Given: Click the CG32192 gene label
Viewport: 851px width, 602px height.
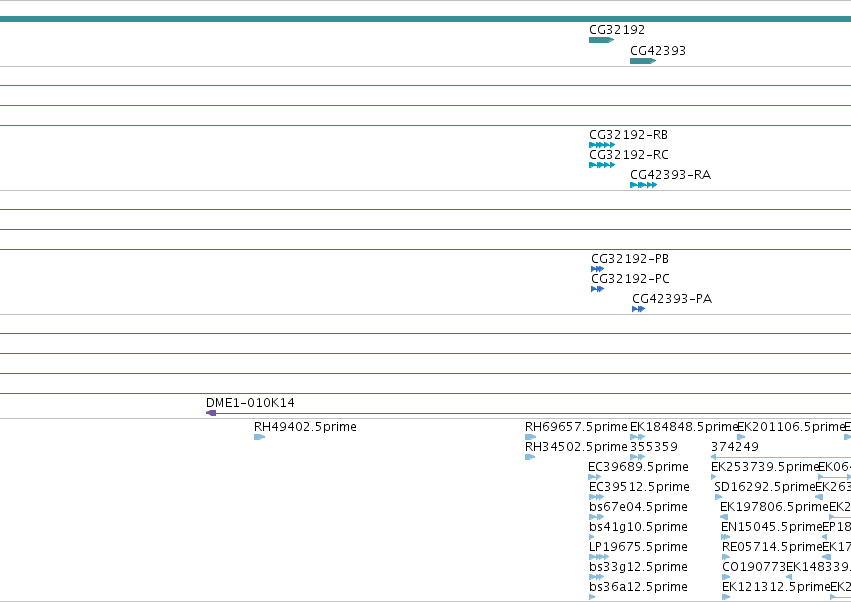Looking at the screenshot, I should pos(617,30).
